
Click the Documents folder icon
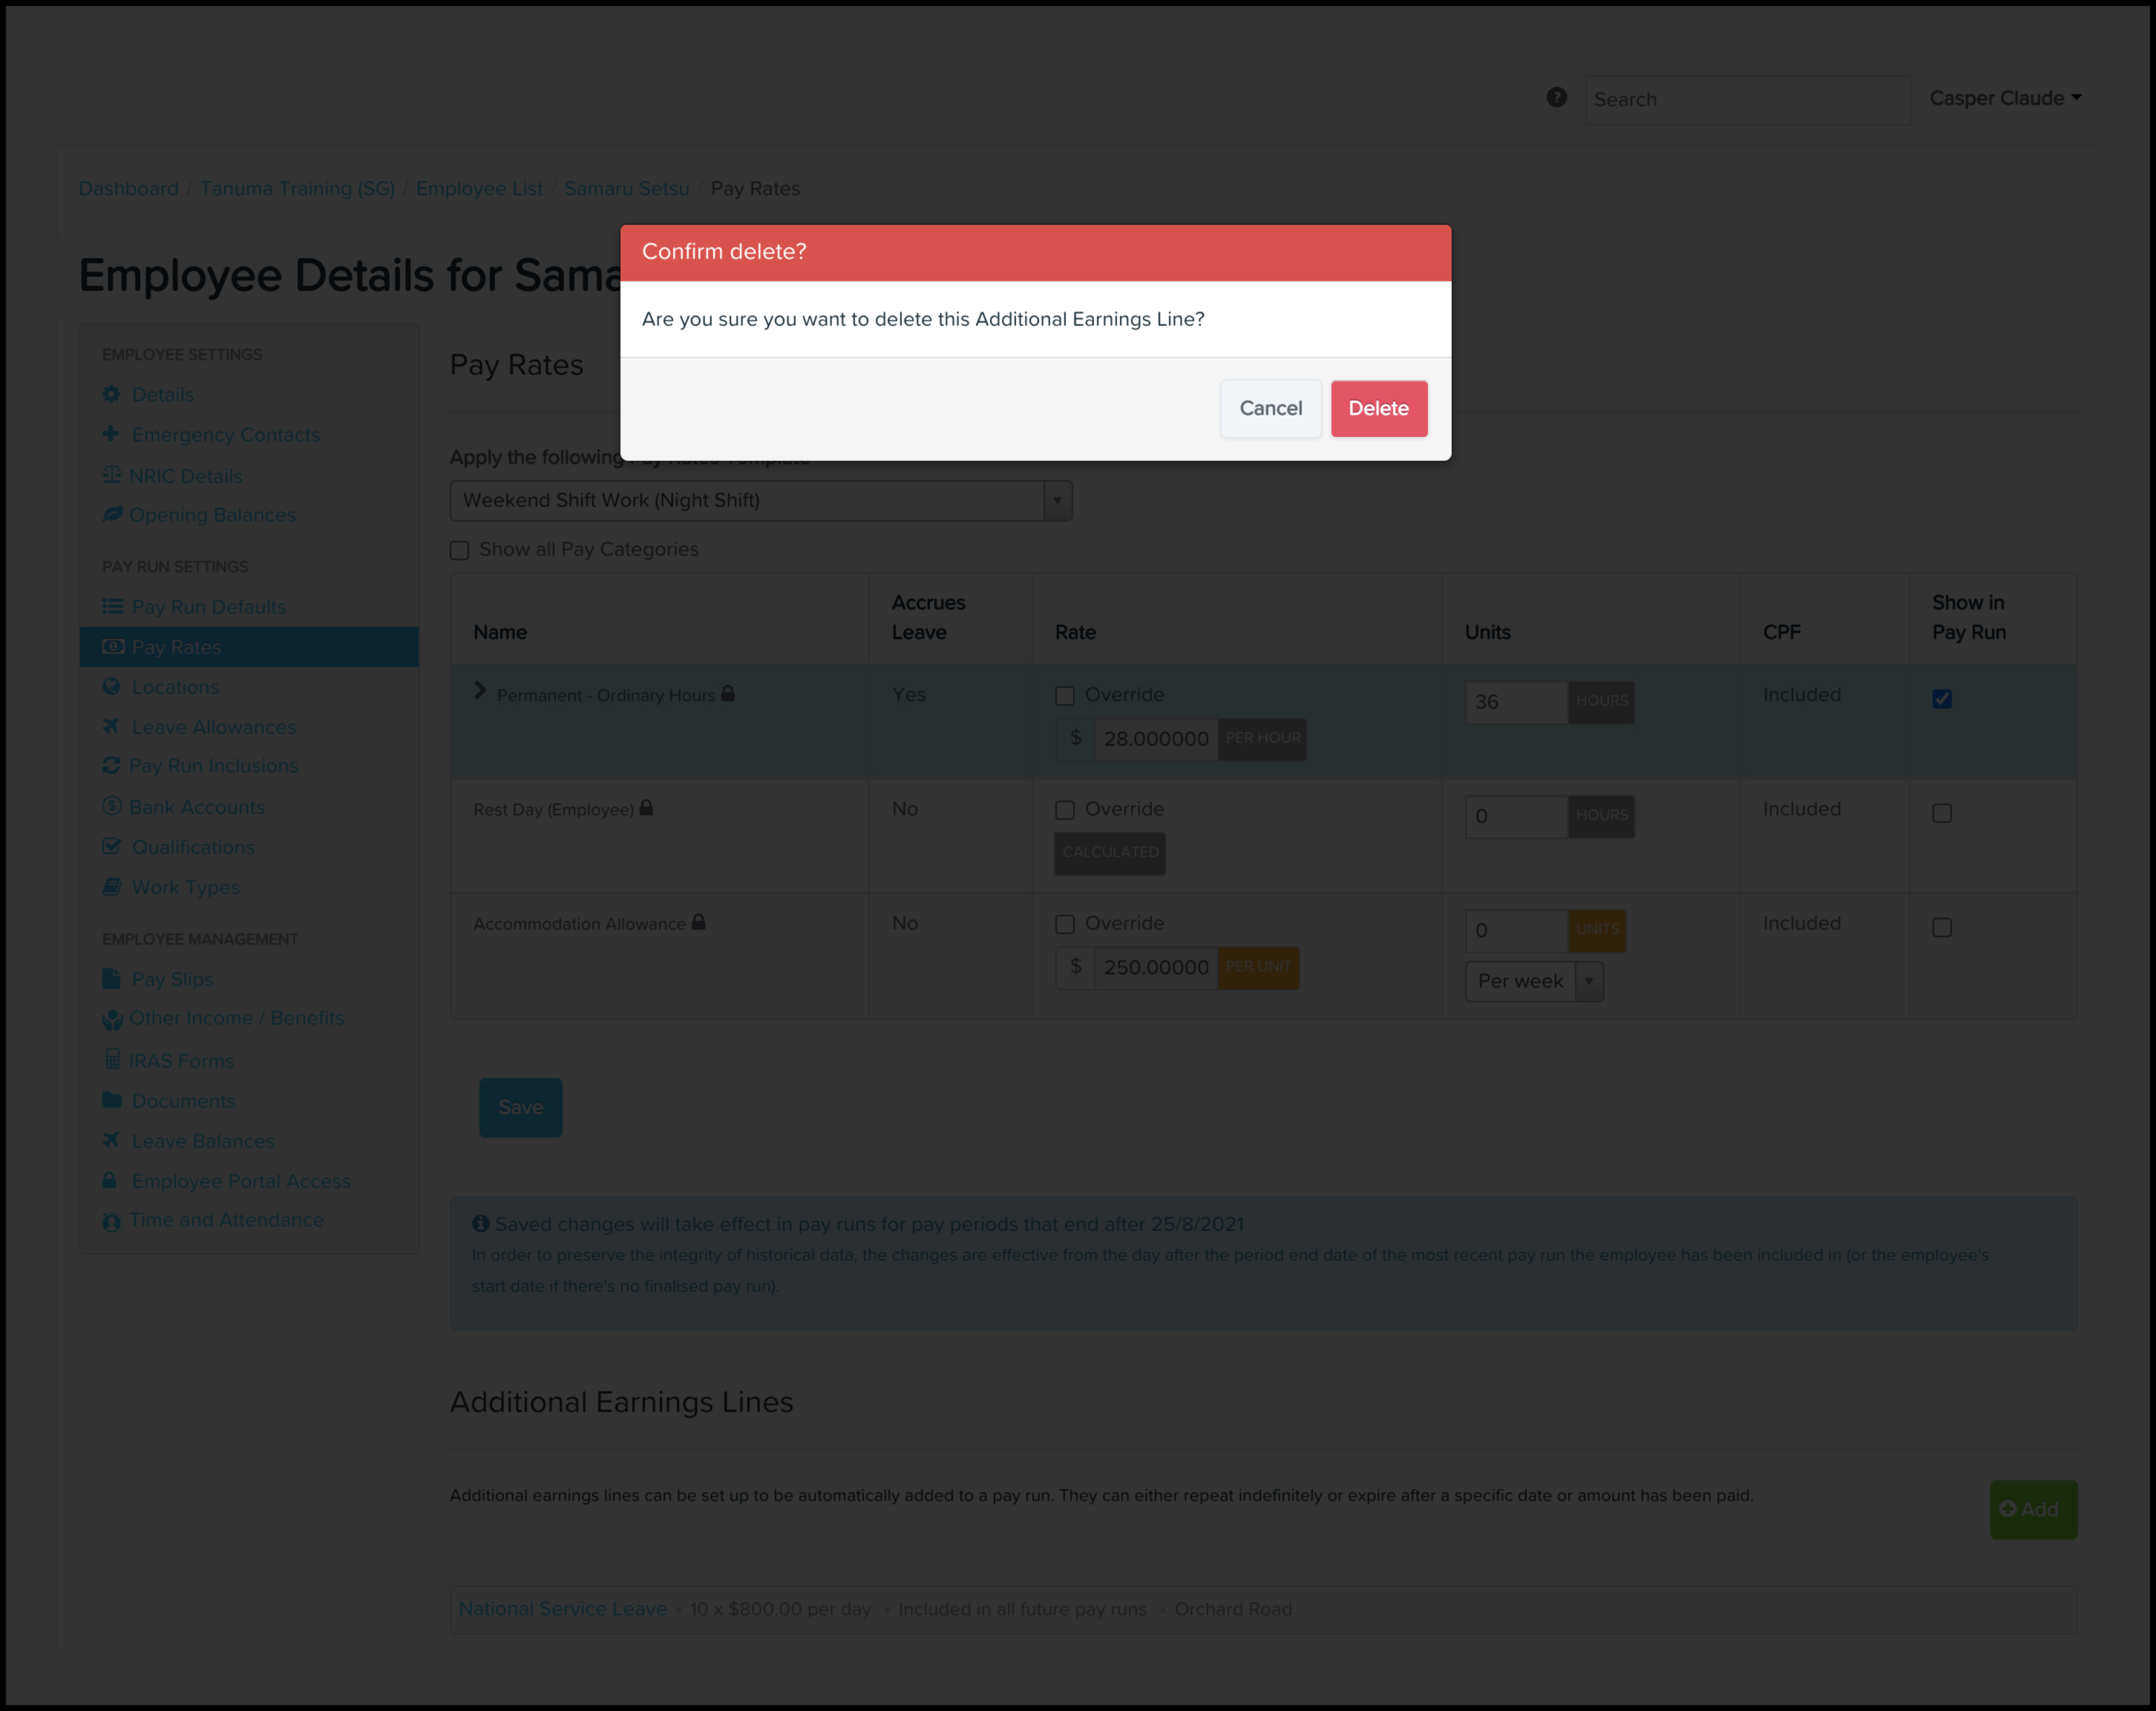tap(111, 1101)
